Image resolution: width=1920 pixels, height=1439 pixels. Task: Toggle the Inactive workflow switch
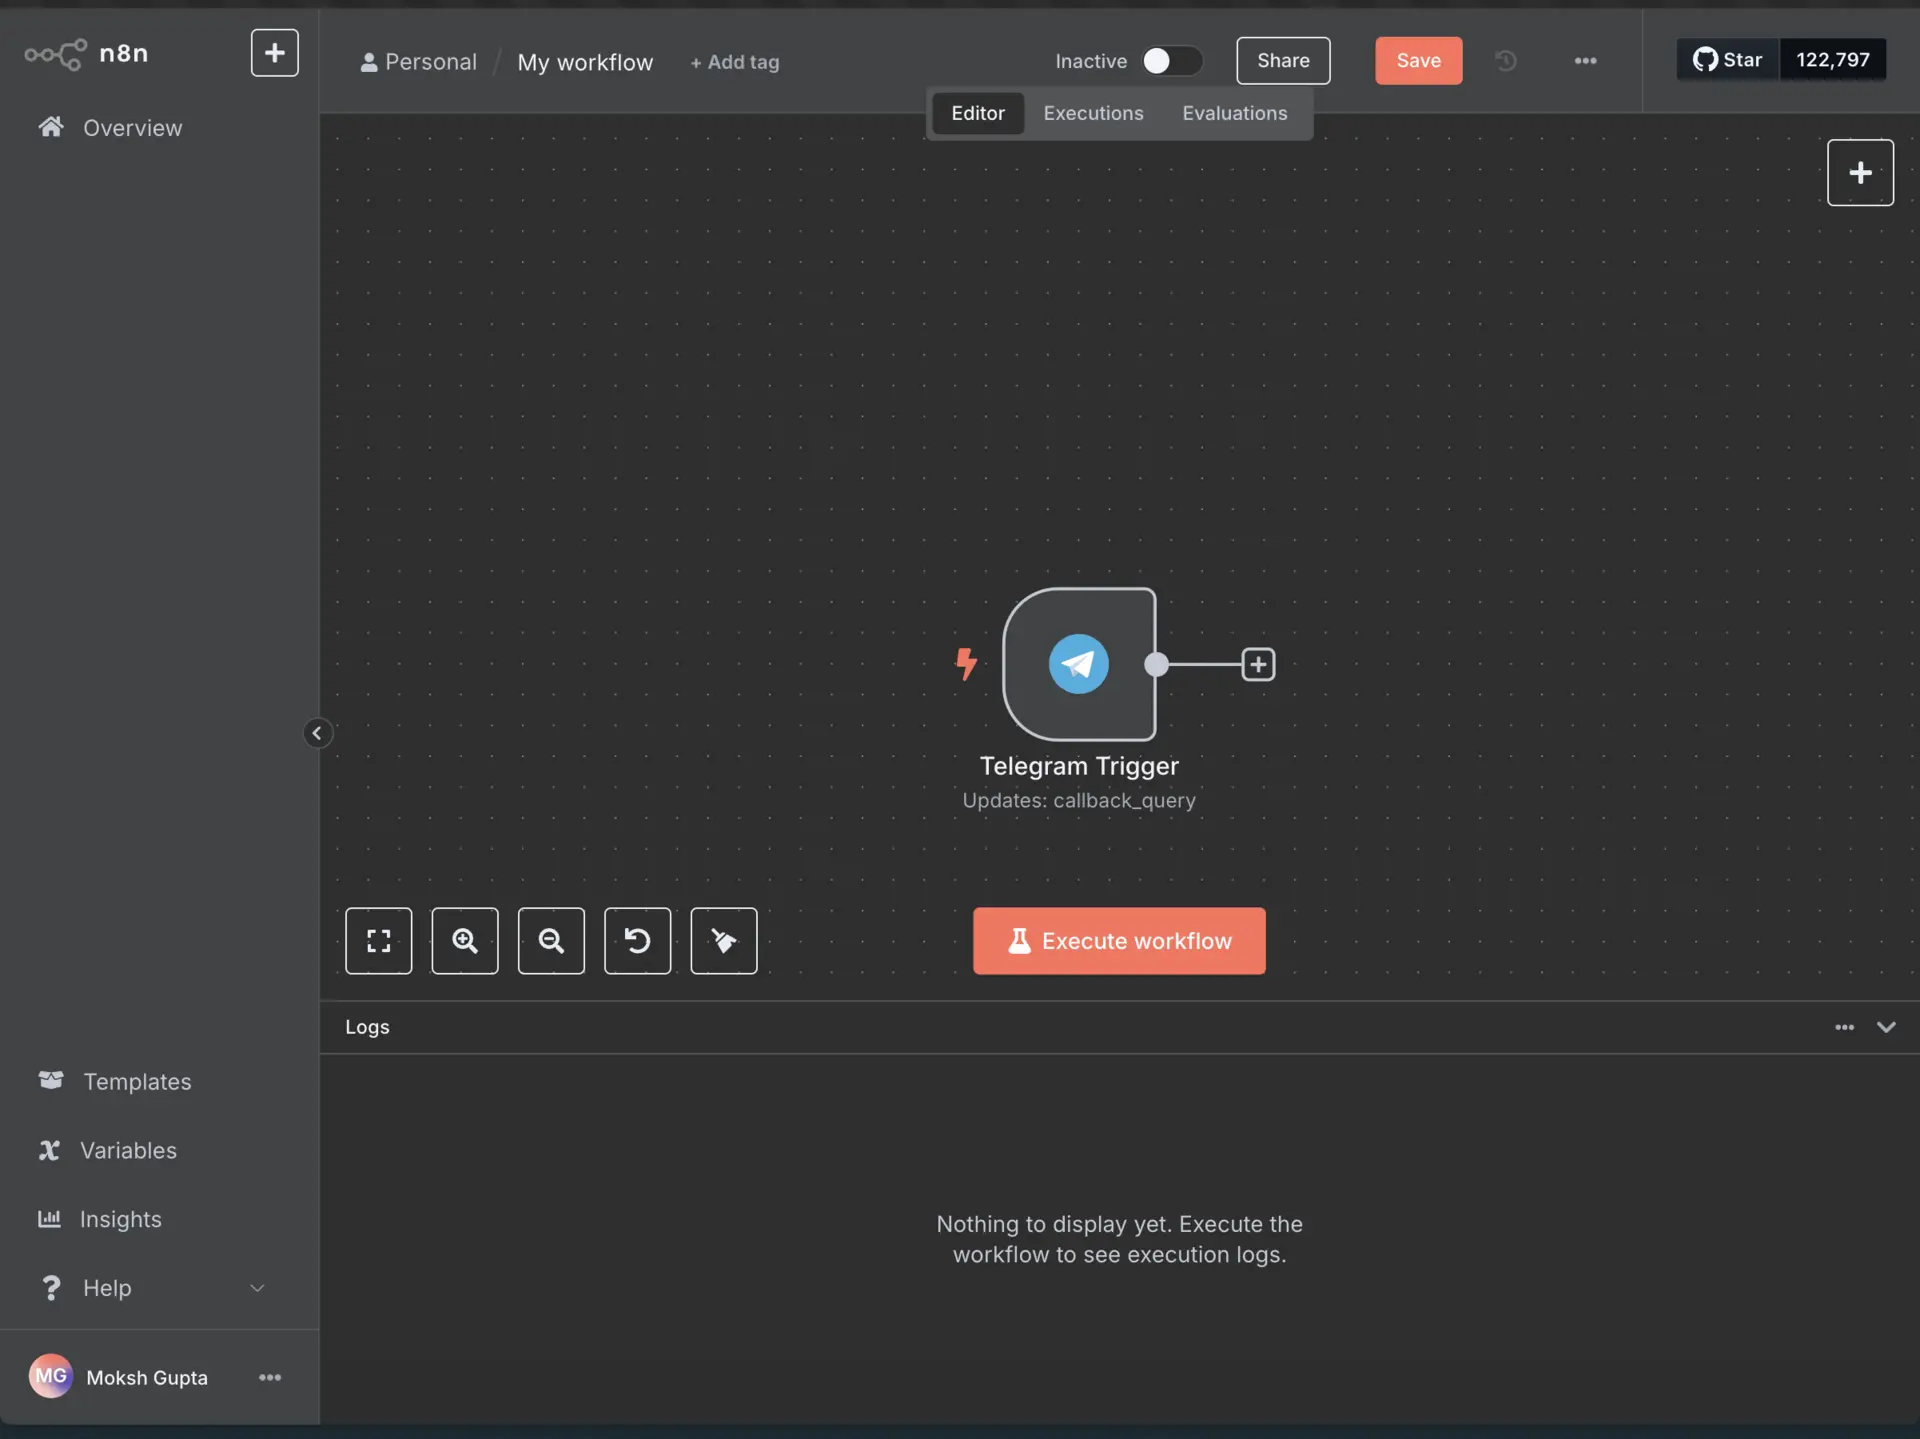coord(1171,61)
